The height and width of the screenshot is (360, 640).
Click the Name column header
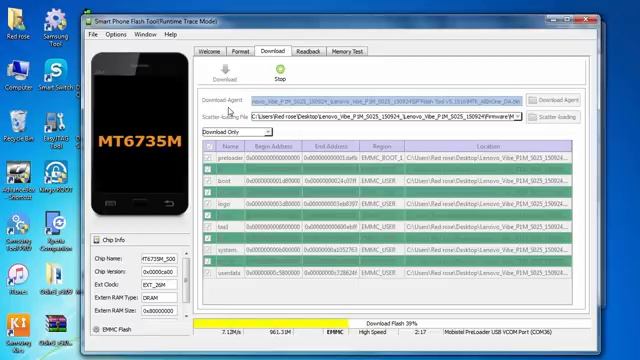[230, 146]
